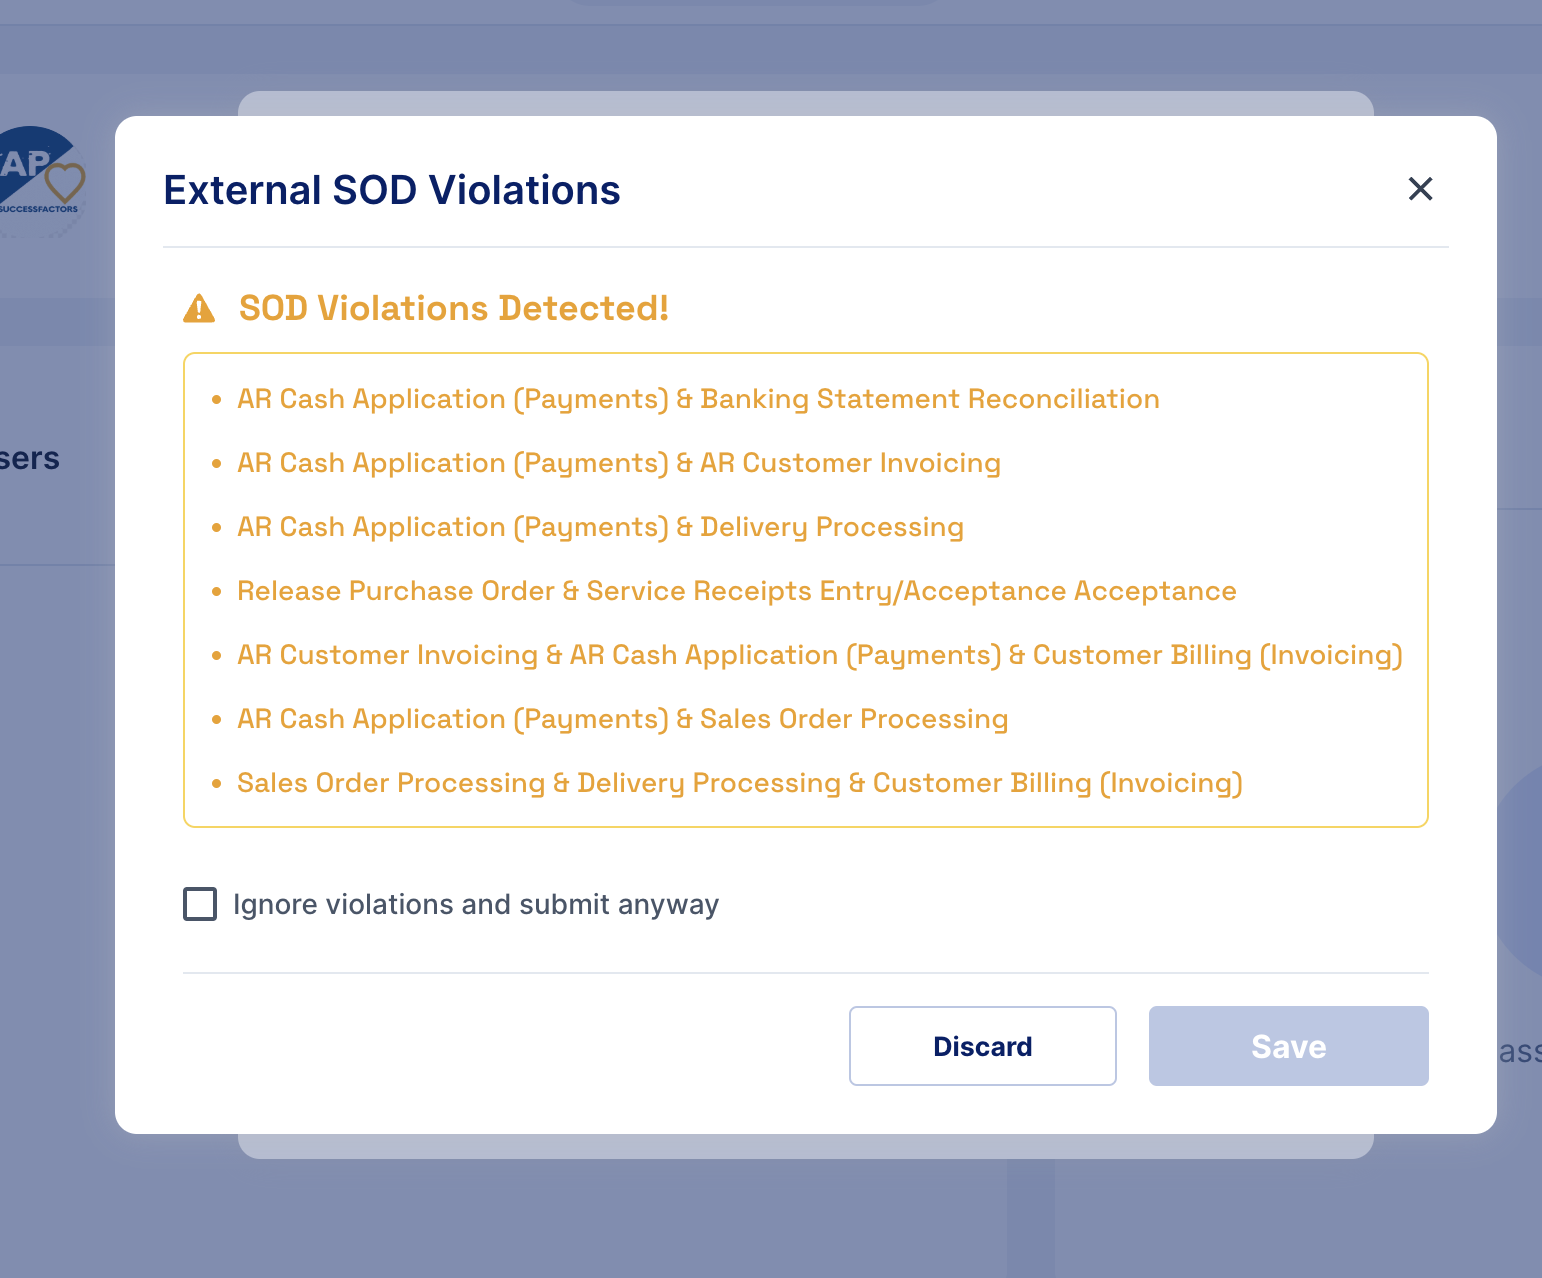Screen dimensions: 1542x1278
Task: Select AR Cash Application & Sales Order Processing violation
Action: [622, 719]
